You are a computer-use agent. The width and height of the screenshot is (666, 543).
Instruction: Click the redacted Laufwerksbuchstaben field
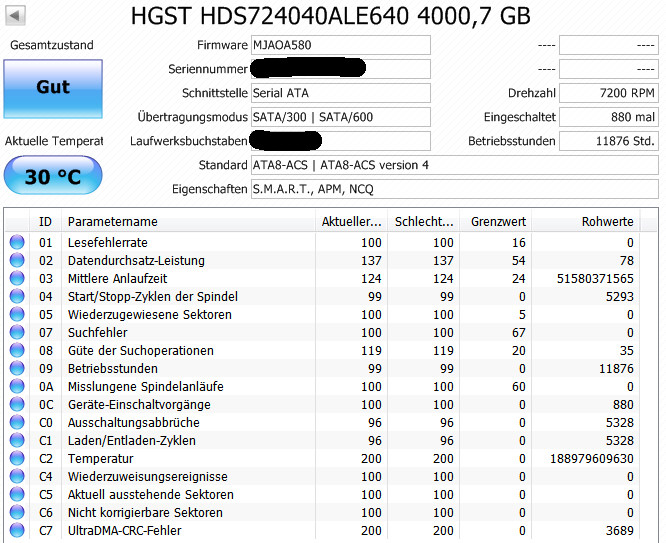[341, 141]
